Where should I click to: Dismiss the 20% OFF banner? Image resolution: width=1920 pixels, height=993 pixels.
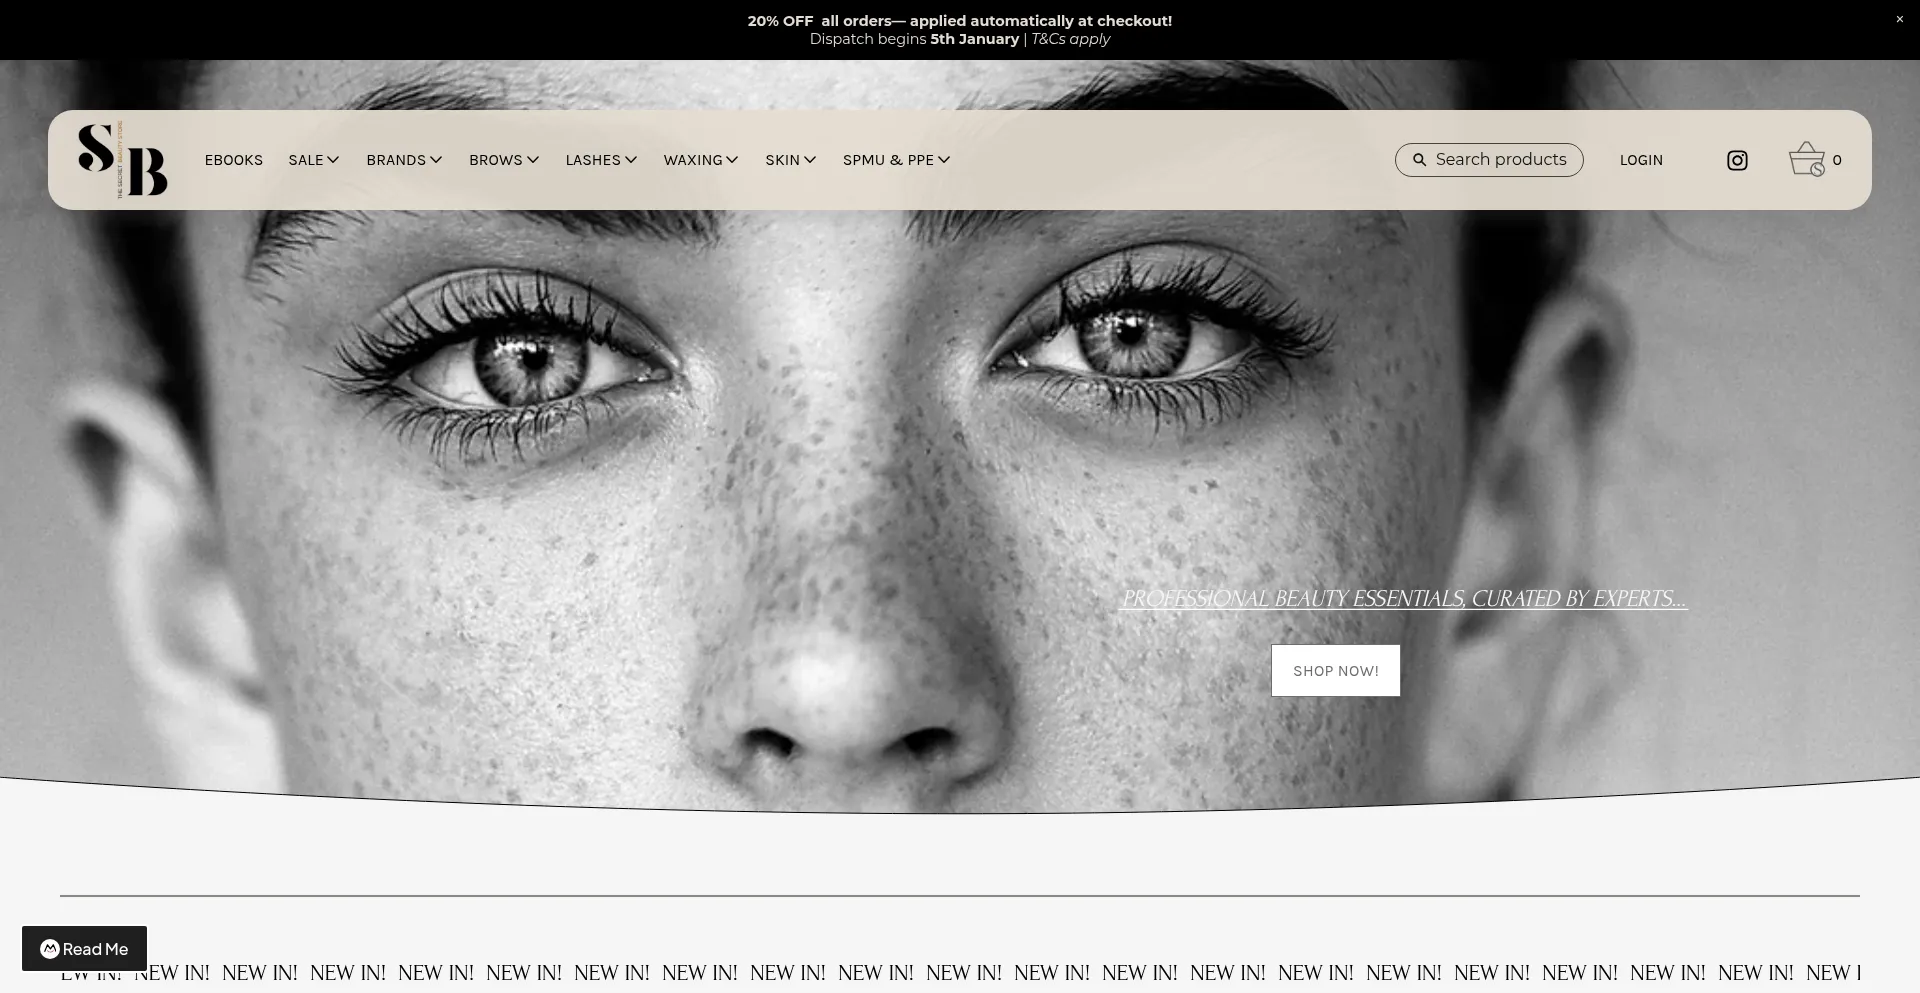click(1899, 19)
